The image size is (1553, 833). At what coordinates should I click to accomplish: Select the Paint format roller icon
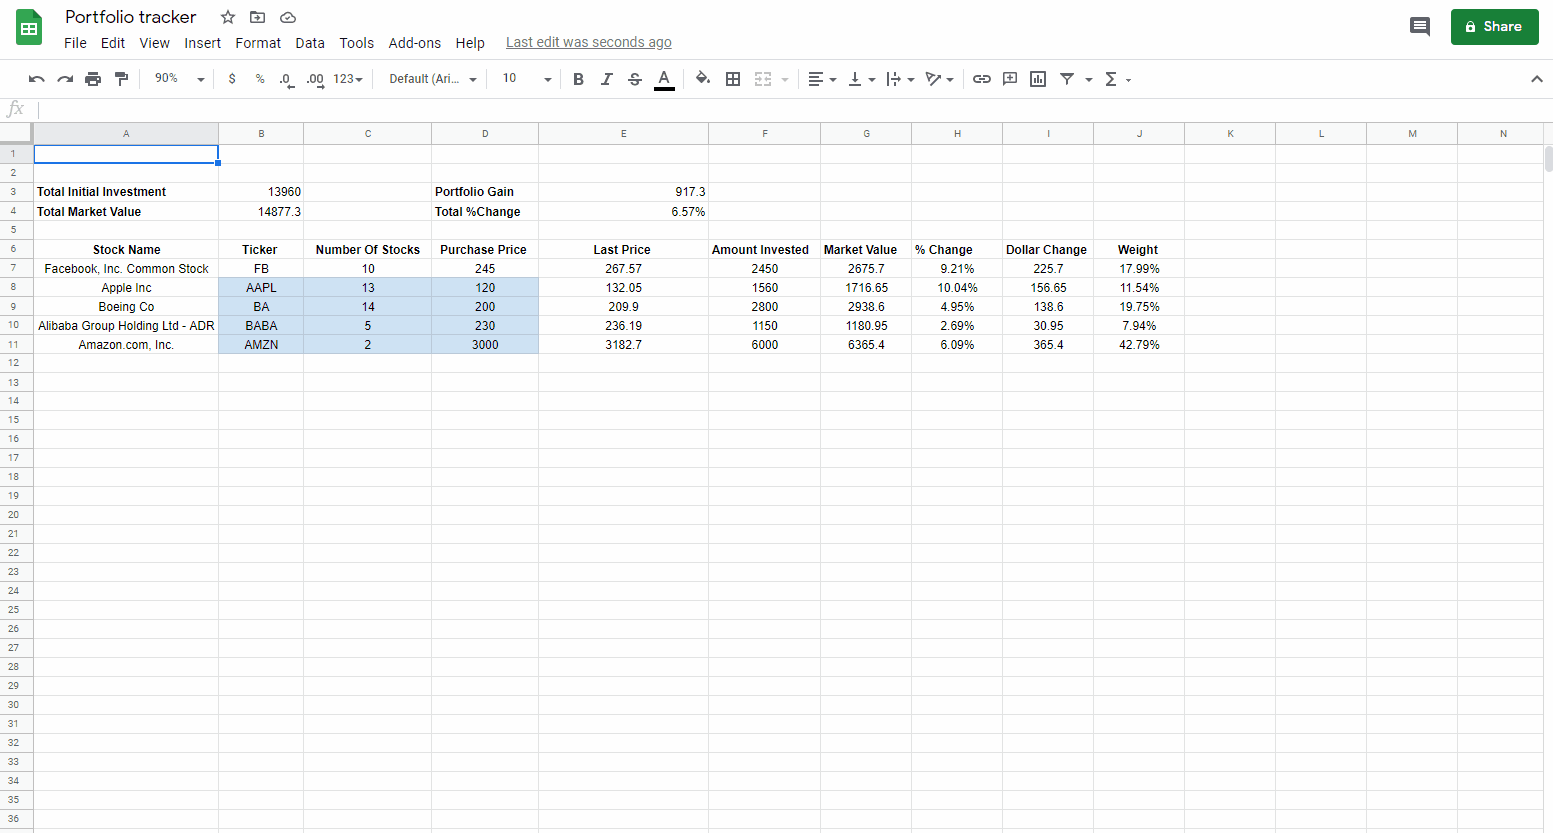coord(121,79)
